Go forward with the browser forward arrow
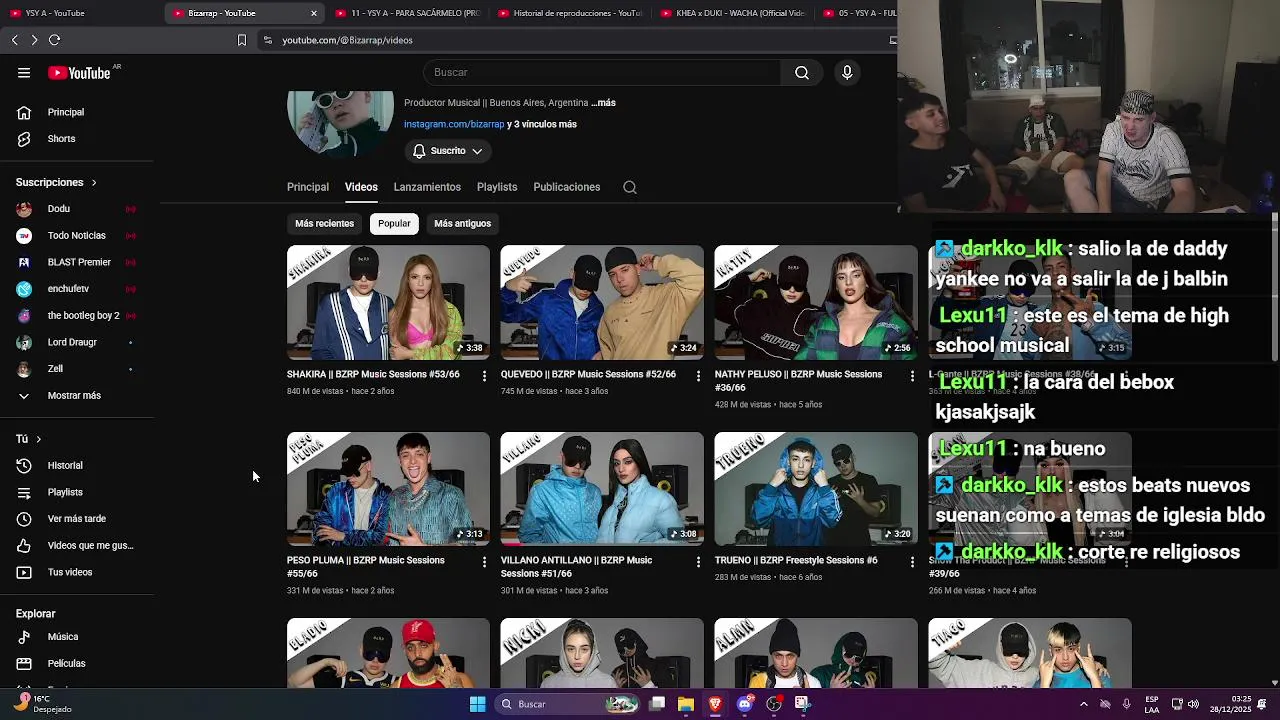 [34, 40]
